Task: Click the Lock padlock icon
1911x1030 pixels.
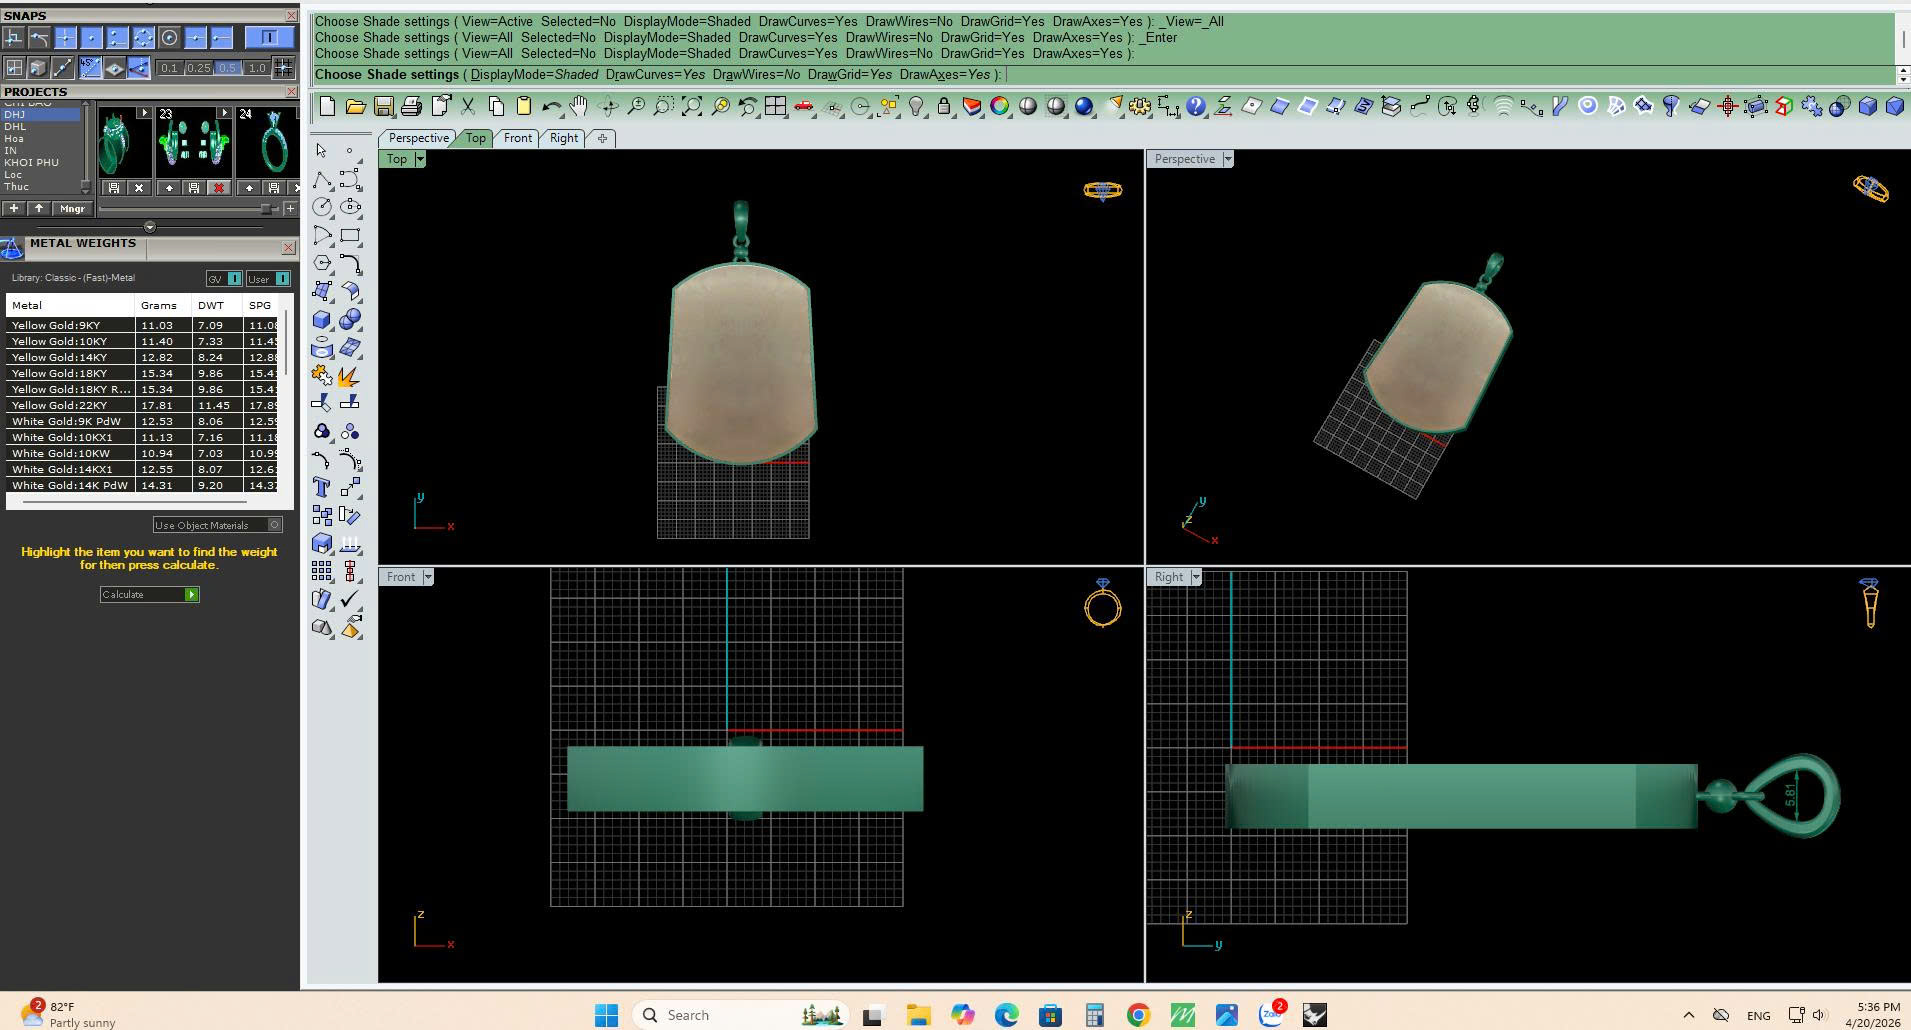Action: point(943,106)
